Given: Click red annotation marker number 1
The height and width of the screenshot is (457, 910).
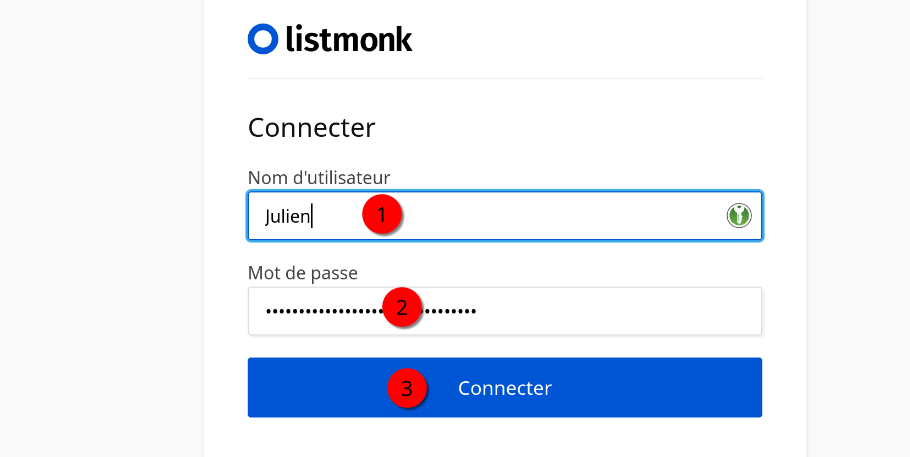Looking at the screenshot, I should point(382,214).
